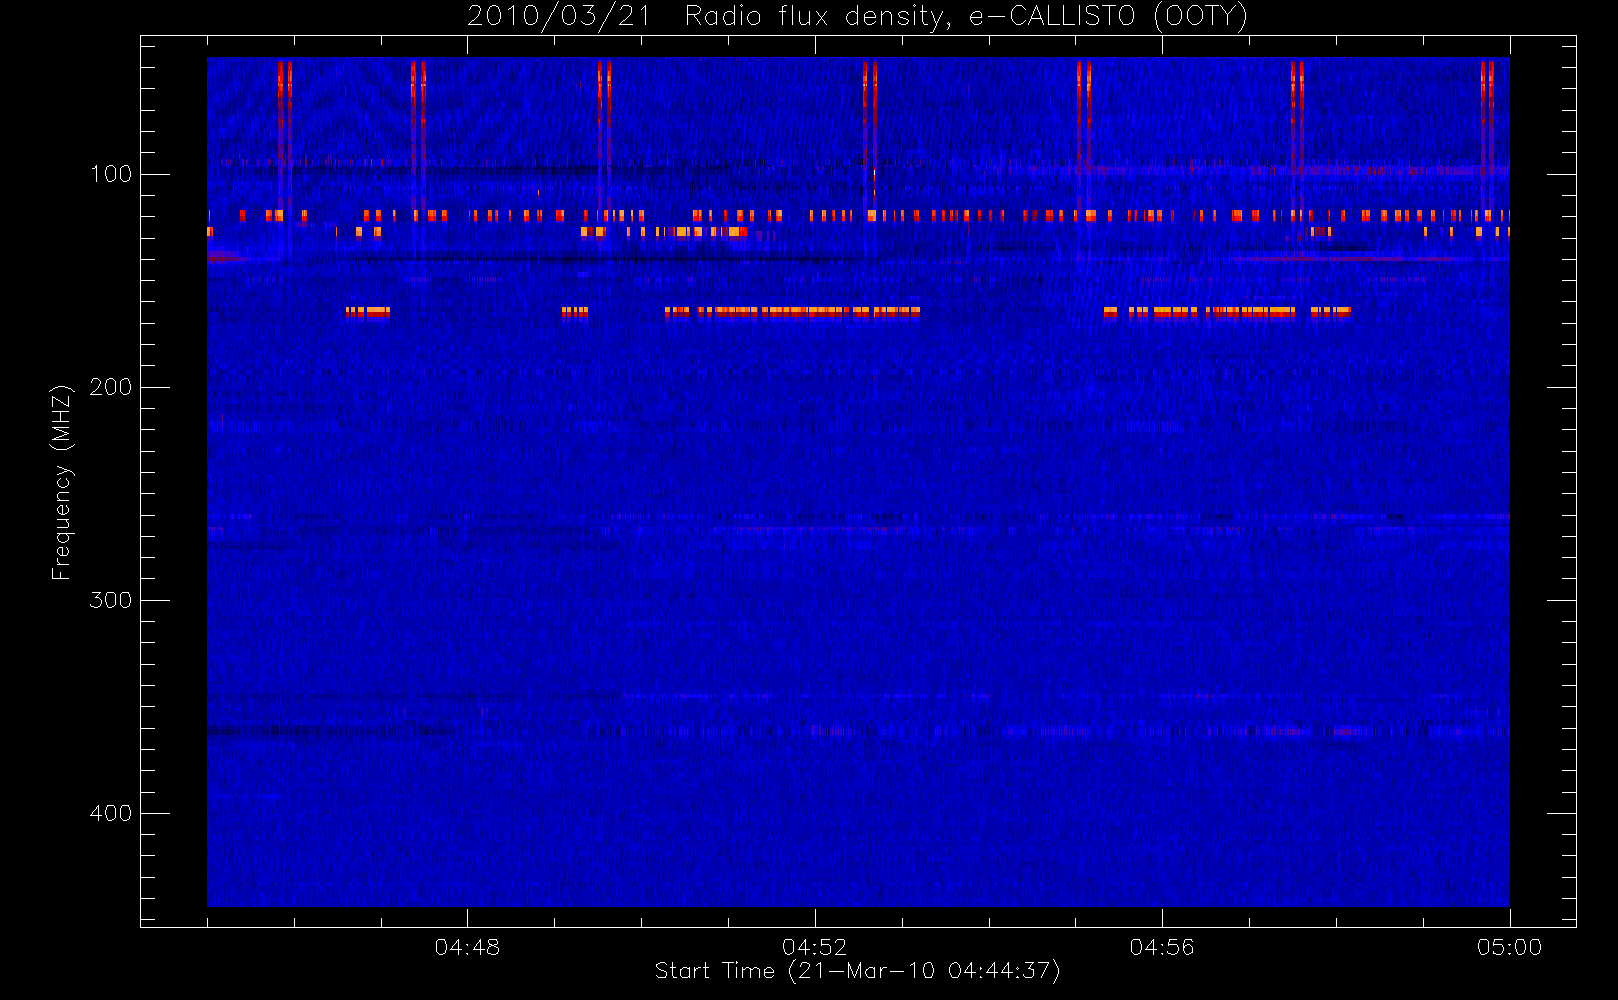Click the '04:56' time tick label
This screenshot has width=1618, height=1000.
[x=1162, y=947]
